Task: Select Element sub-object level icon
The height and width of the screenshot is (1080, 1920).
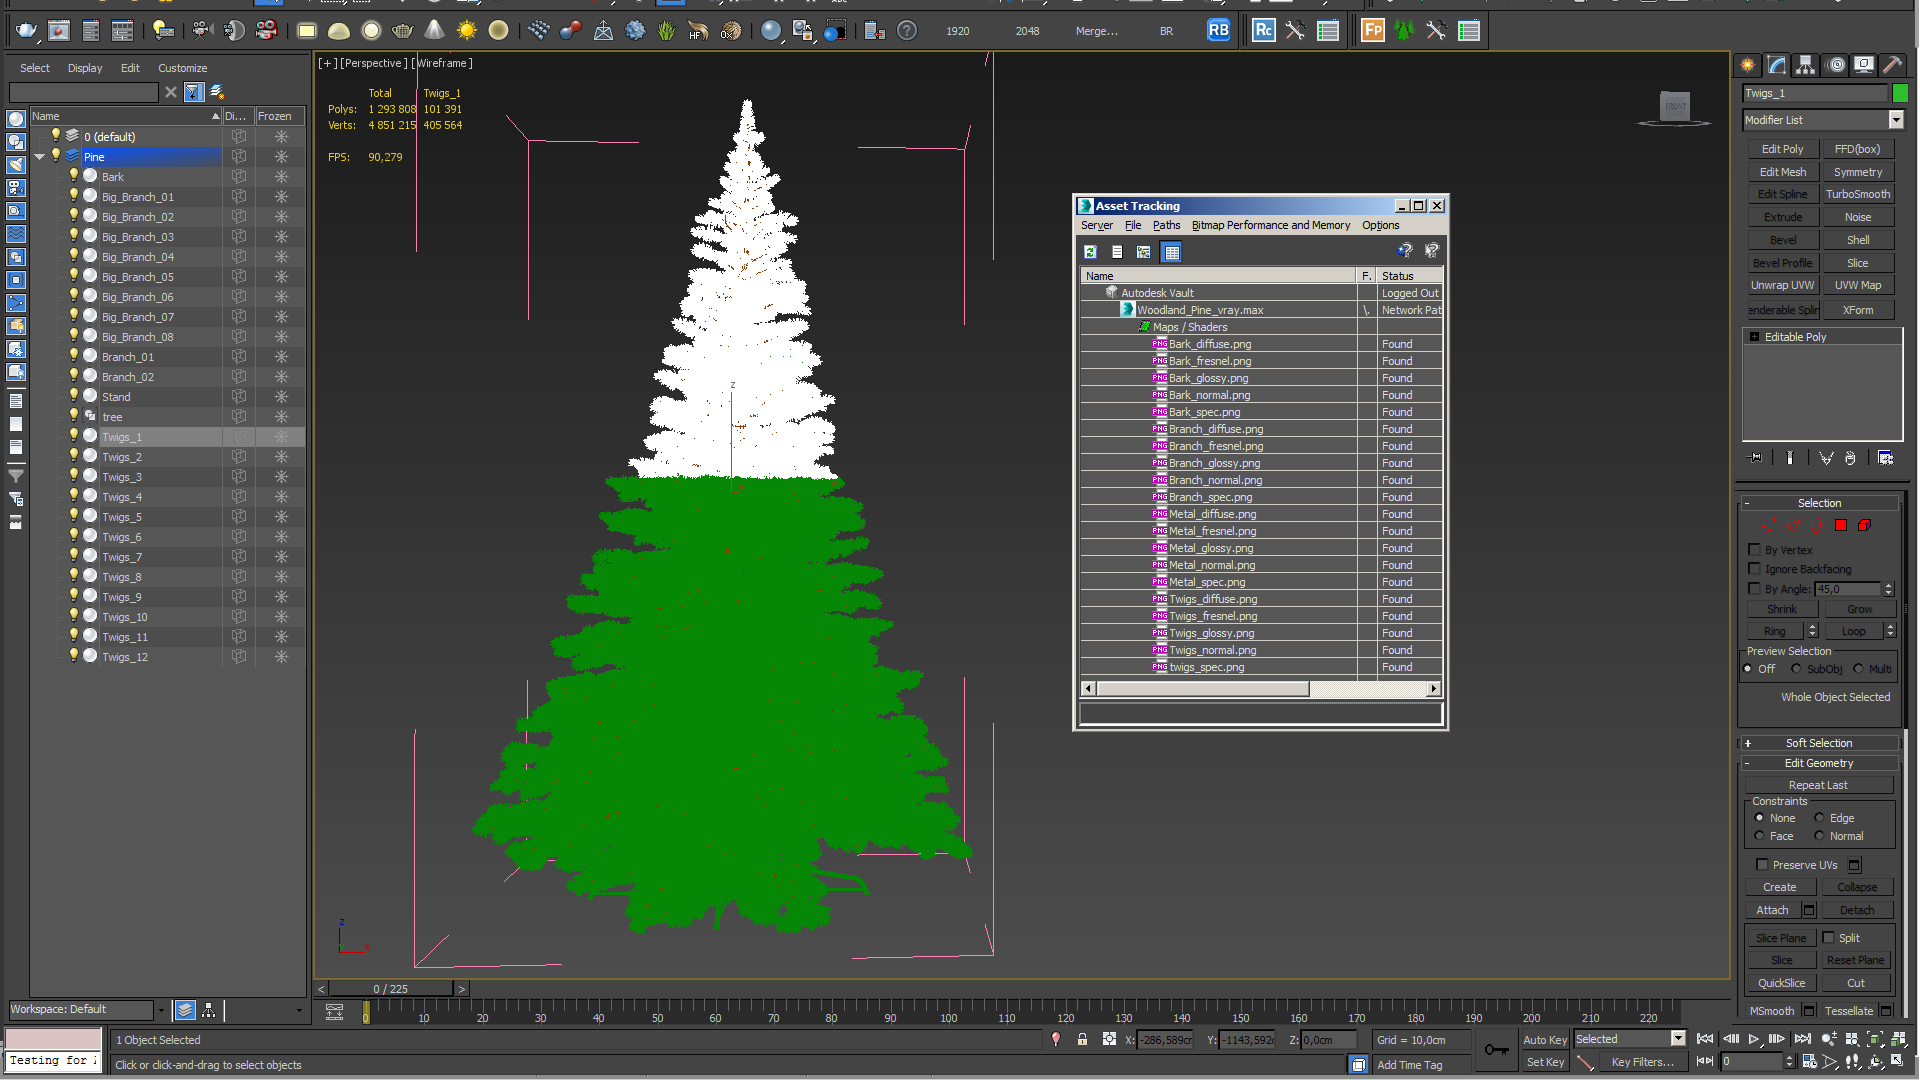Action: [1864, 526]
